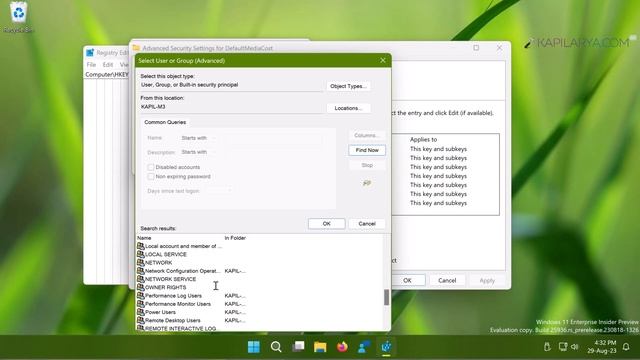
Task: Click the 'Applies to' column header
Action: [423, 140]
